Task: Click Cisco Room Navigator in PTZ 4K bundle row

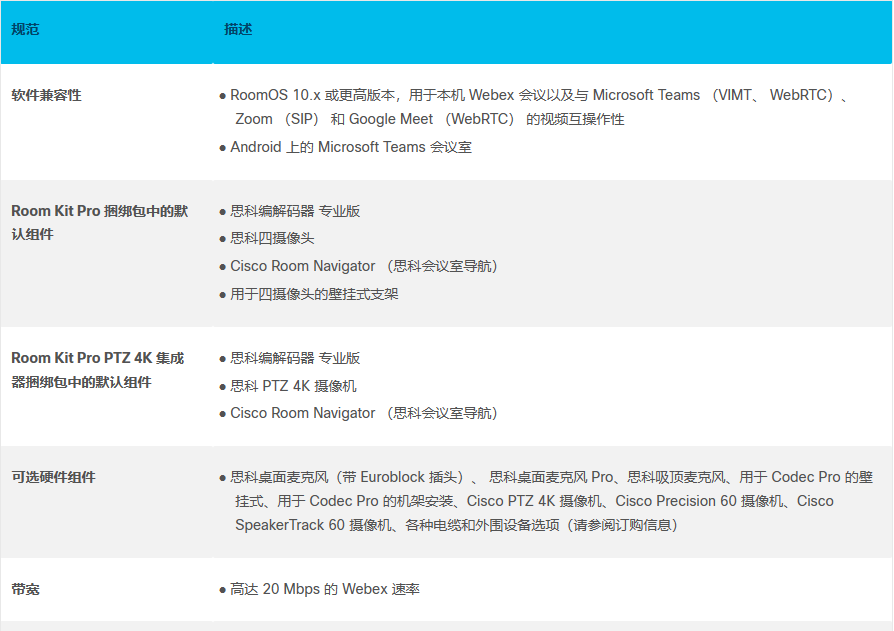Action: pos(364,413)
